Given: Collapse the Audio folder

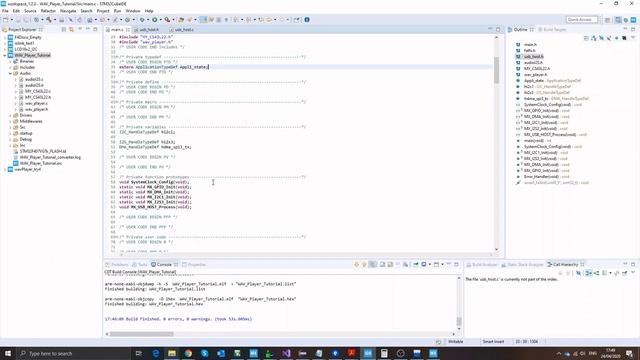Looking at the screenshot, I should tap(10, 73).
